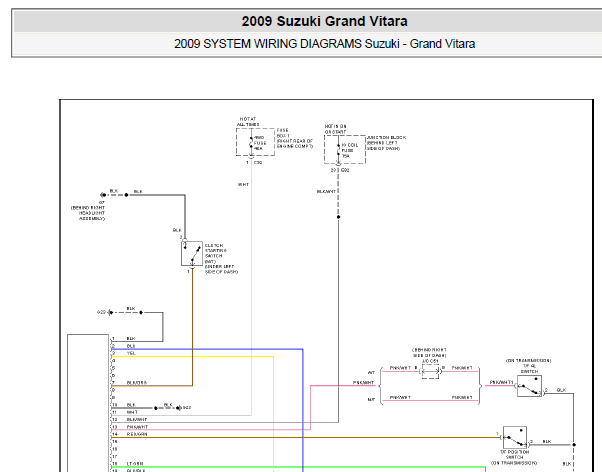The image size is (602, 472).
Task: Select pin 13 "PNK/WHT" wire label
Action: point(137,427)
